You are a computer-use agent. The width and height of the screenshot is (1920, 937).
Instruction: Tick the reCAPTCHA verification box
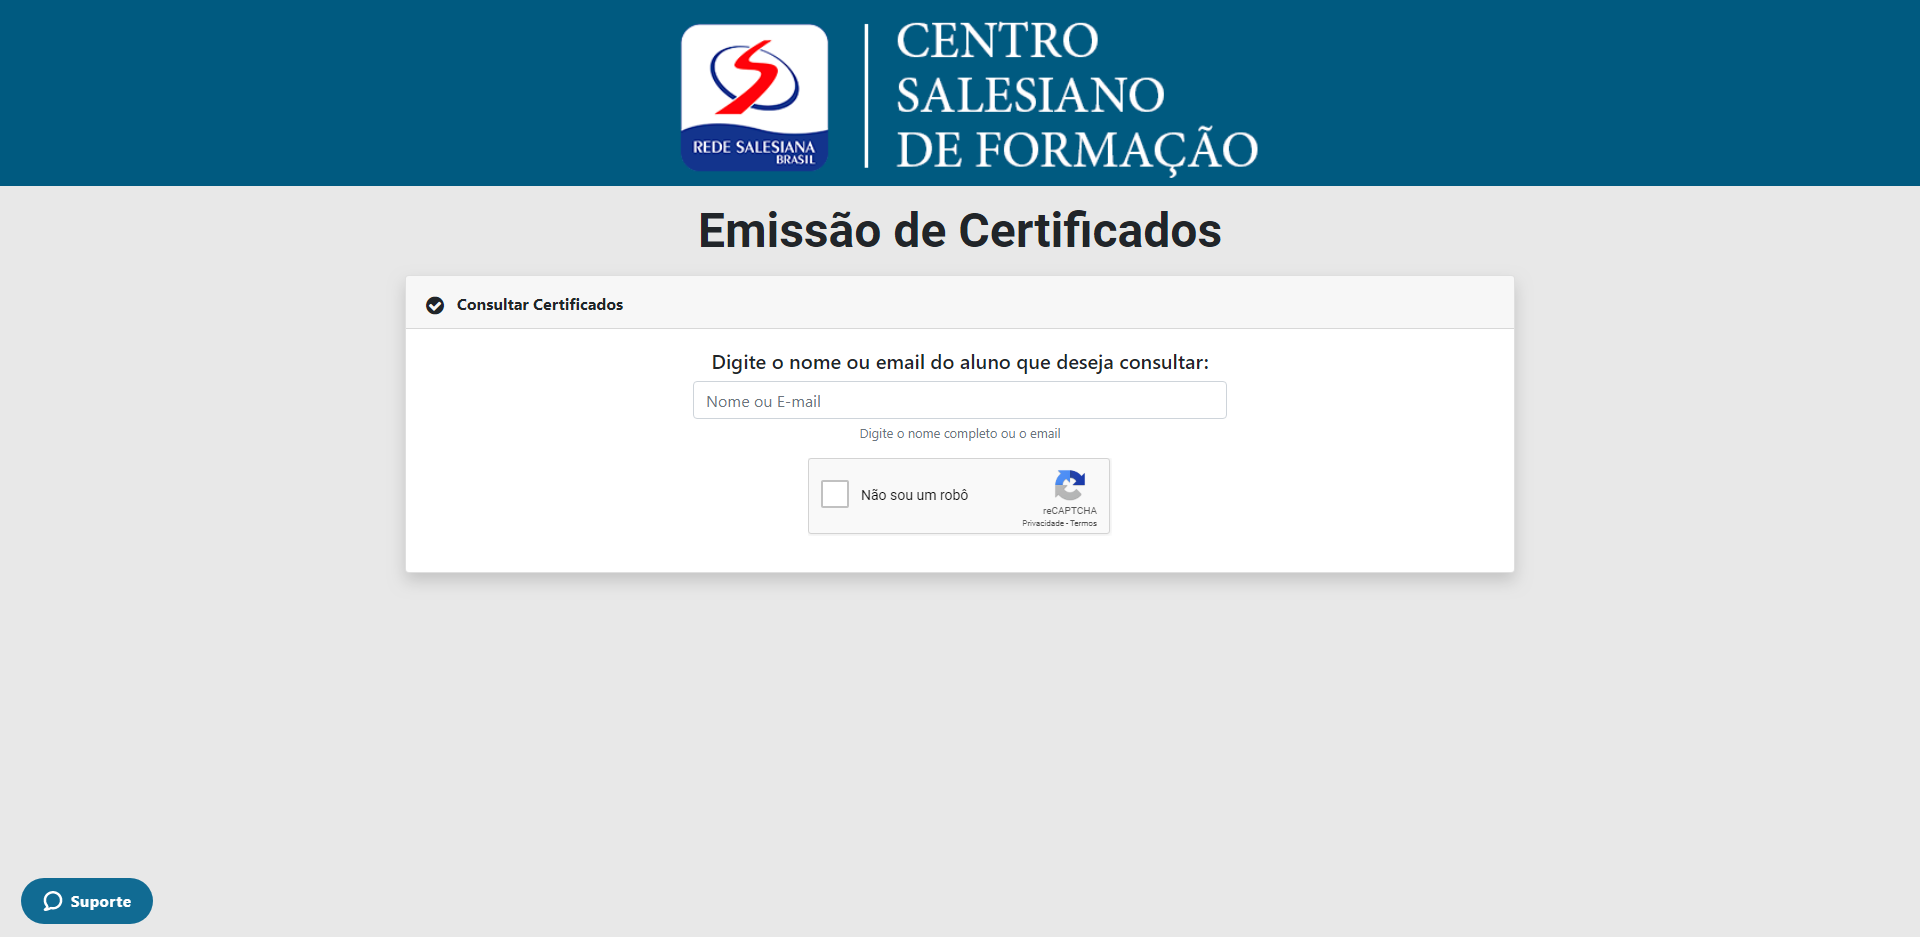coord(835,494)
